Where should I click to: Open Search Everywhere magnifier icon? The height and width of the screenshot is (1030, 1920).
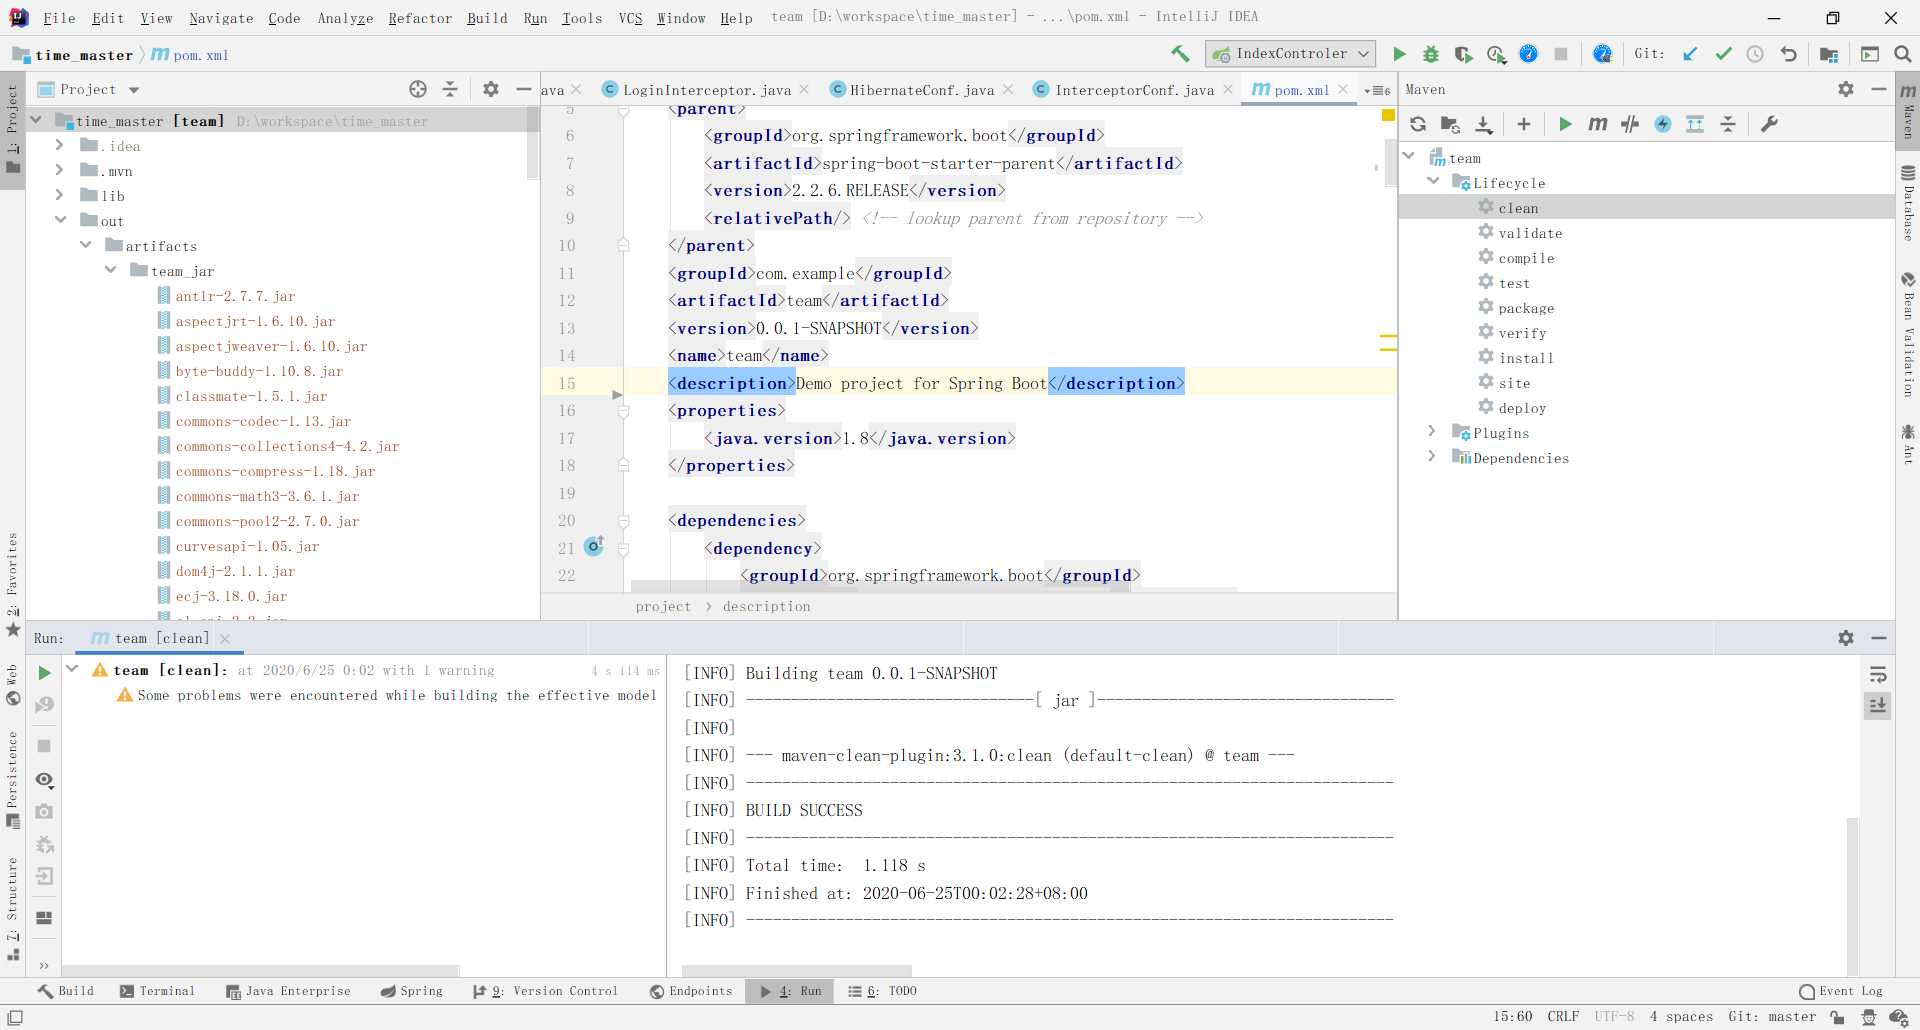[1902, 54]
